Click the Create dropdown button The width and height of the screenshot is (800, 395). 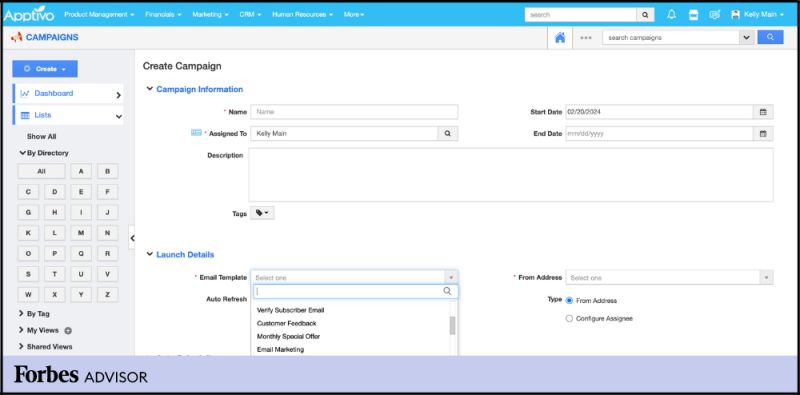tap(45, 69)
